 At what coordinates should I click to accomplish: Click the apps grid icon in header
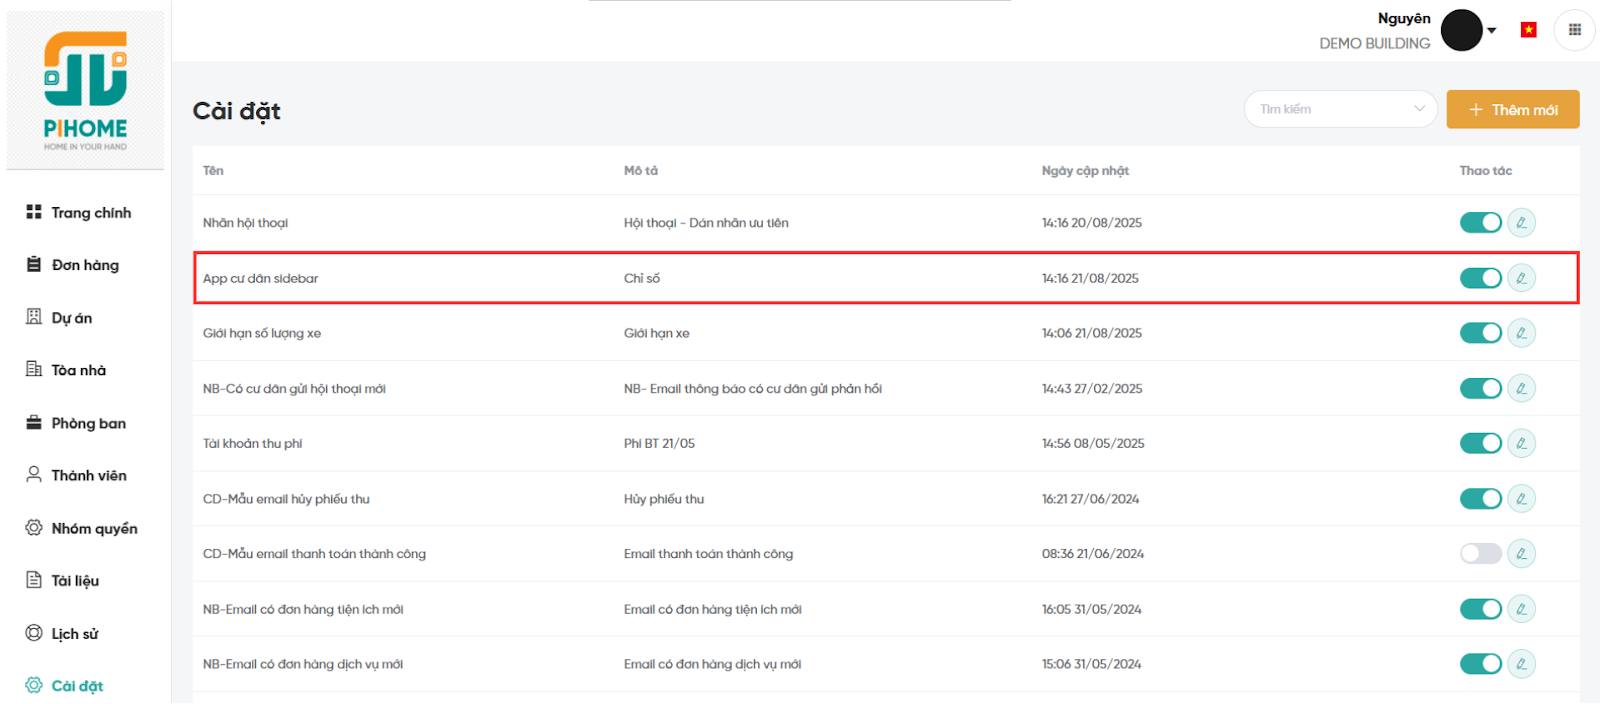click(1574, 30)
